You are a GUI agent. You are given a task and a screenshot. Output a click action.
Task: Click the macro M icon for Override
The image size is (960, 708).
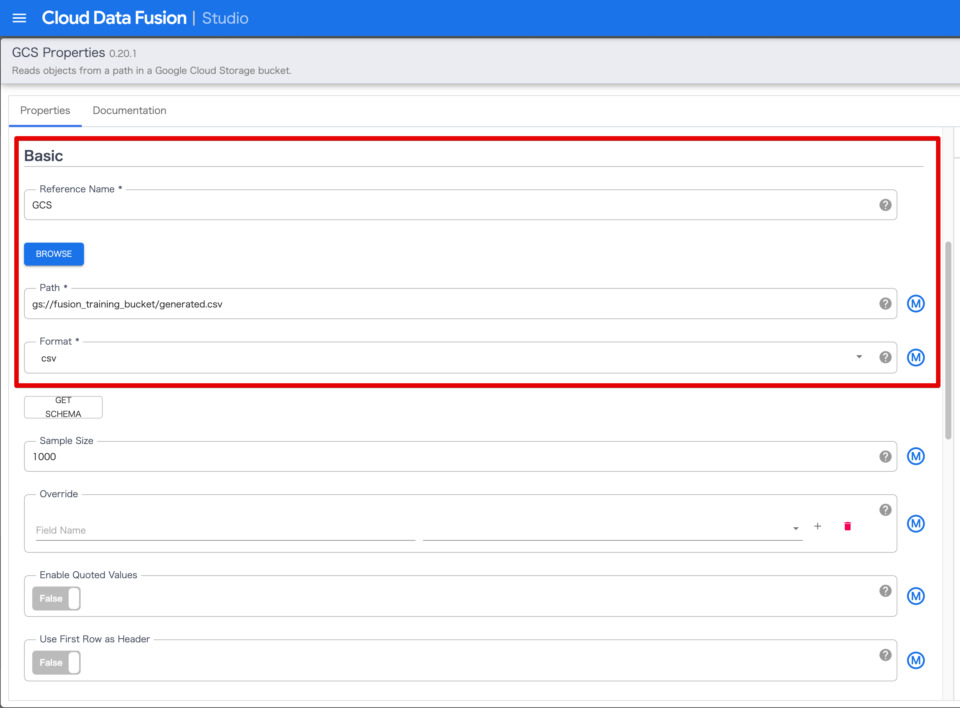916,523
